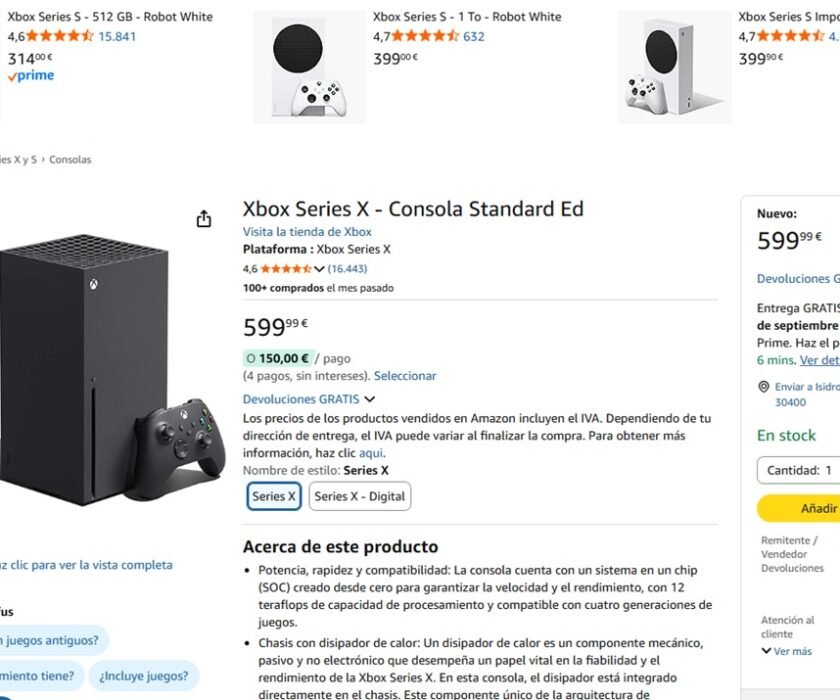Screen dimensions: 840x700
Task: Expand the rating breakdown chevron
Action: [320, 269]
